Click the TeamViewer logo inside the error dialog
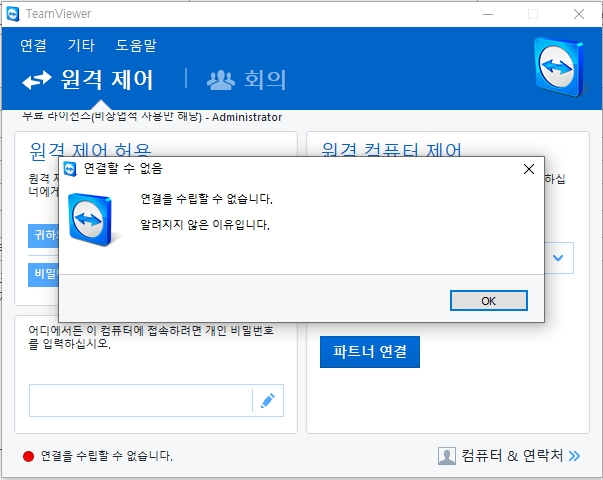The height and width of the screenshot is (480, 603). [90, 220]
